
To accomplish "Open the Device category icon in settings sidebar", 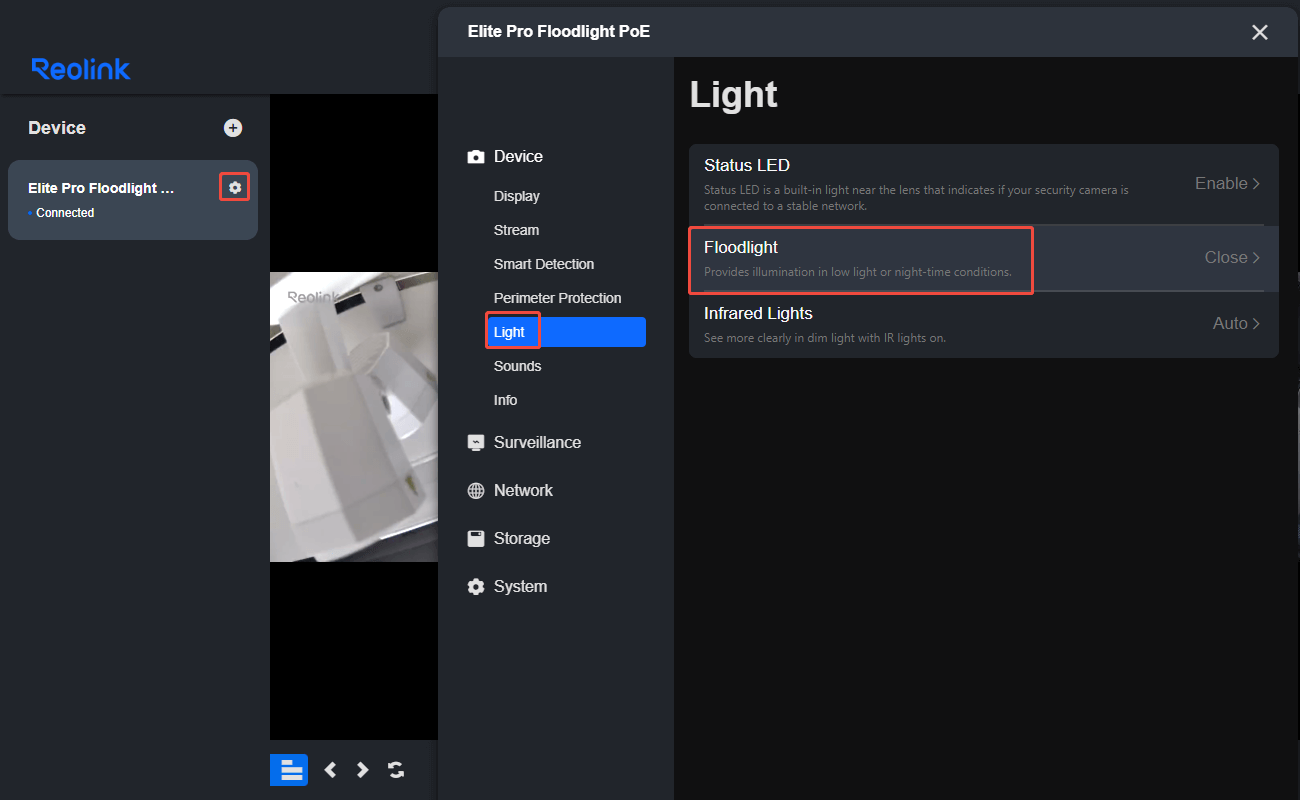I will pyautogui.click(x=475, y=156).
